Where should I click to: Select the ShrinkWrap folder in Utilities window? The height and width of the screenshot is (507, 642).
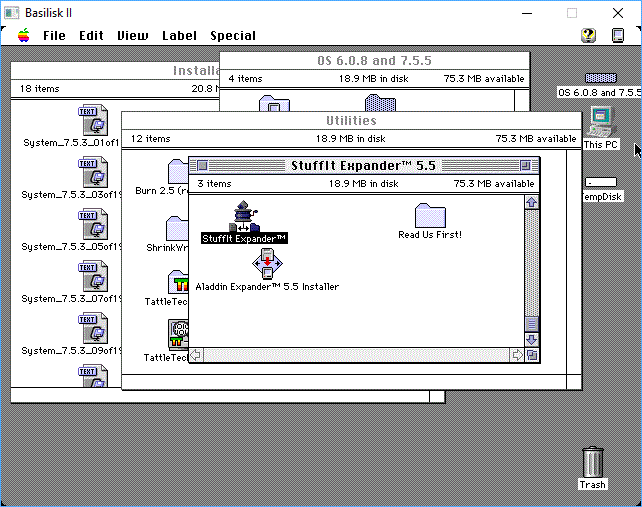pos(177,228)
